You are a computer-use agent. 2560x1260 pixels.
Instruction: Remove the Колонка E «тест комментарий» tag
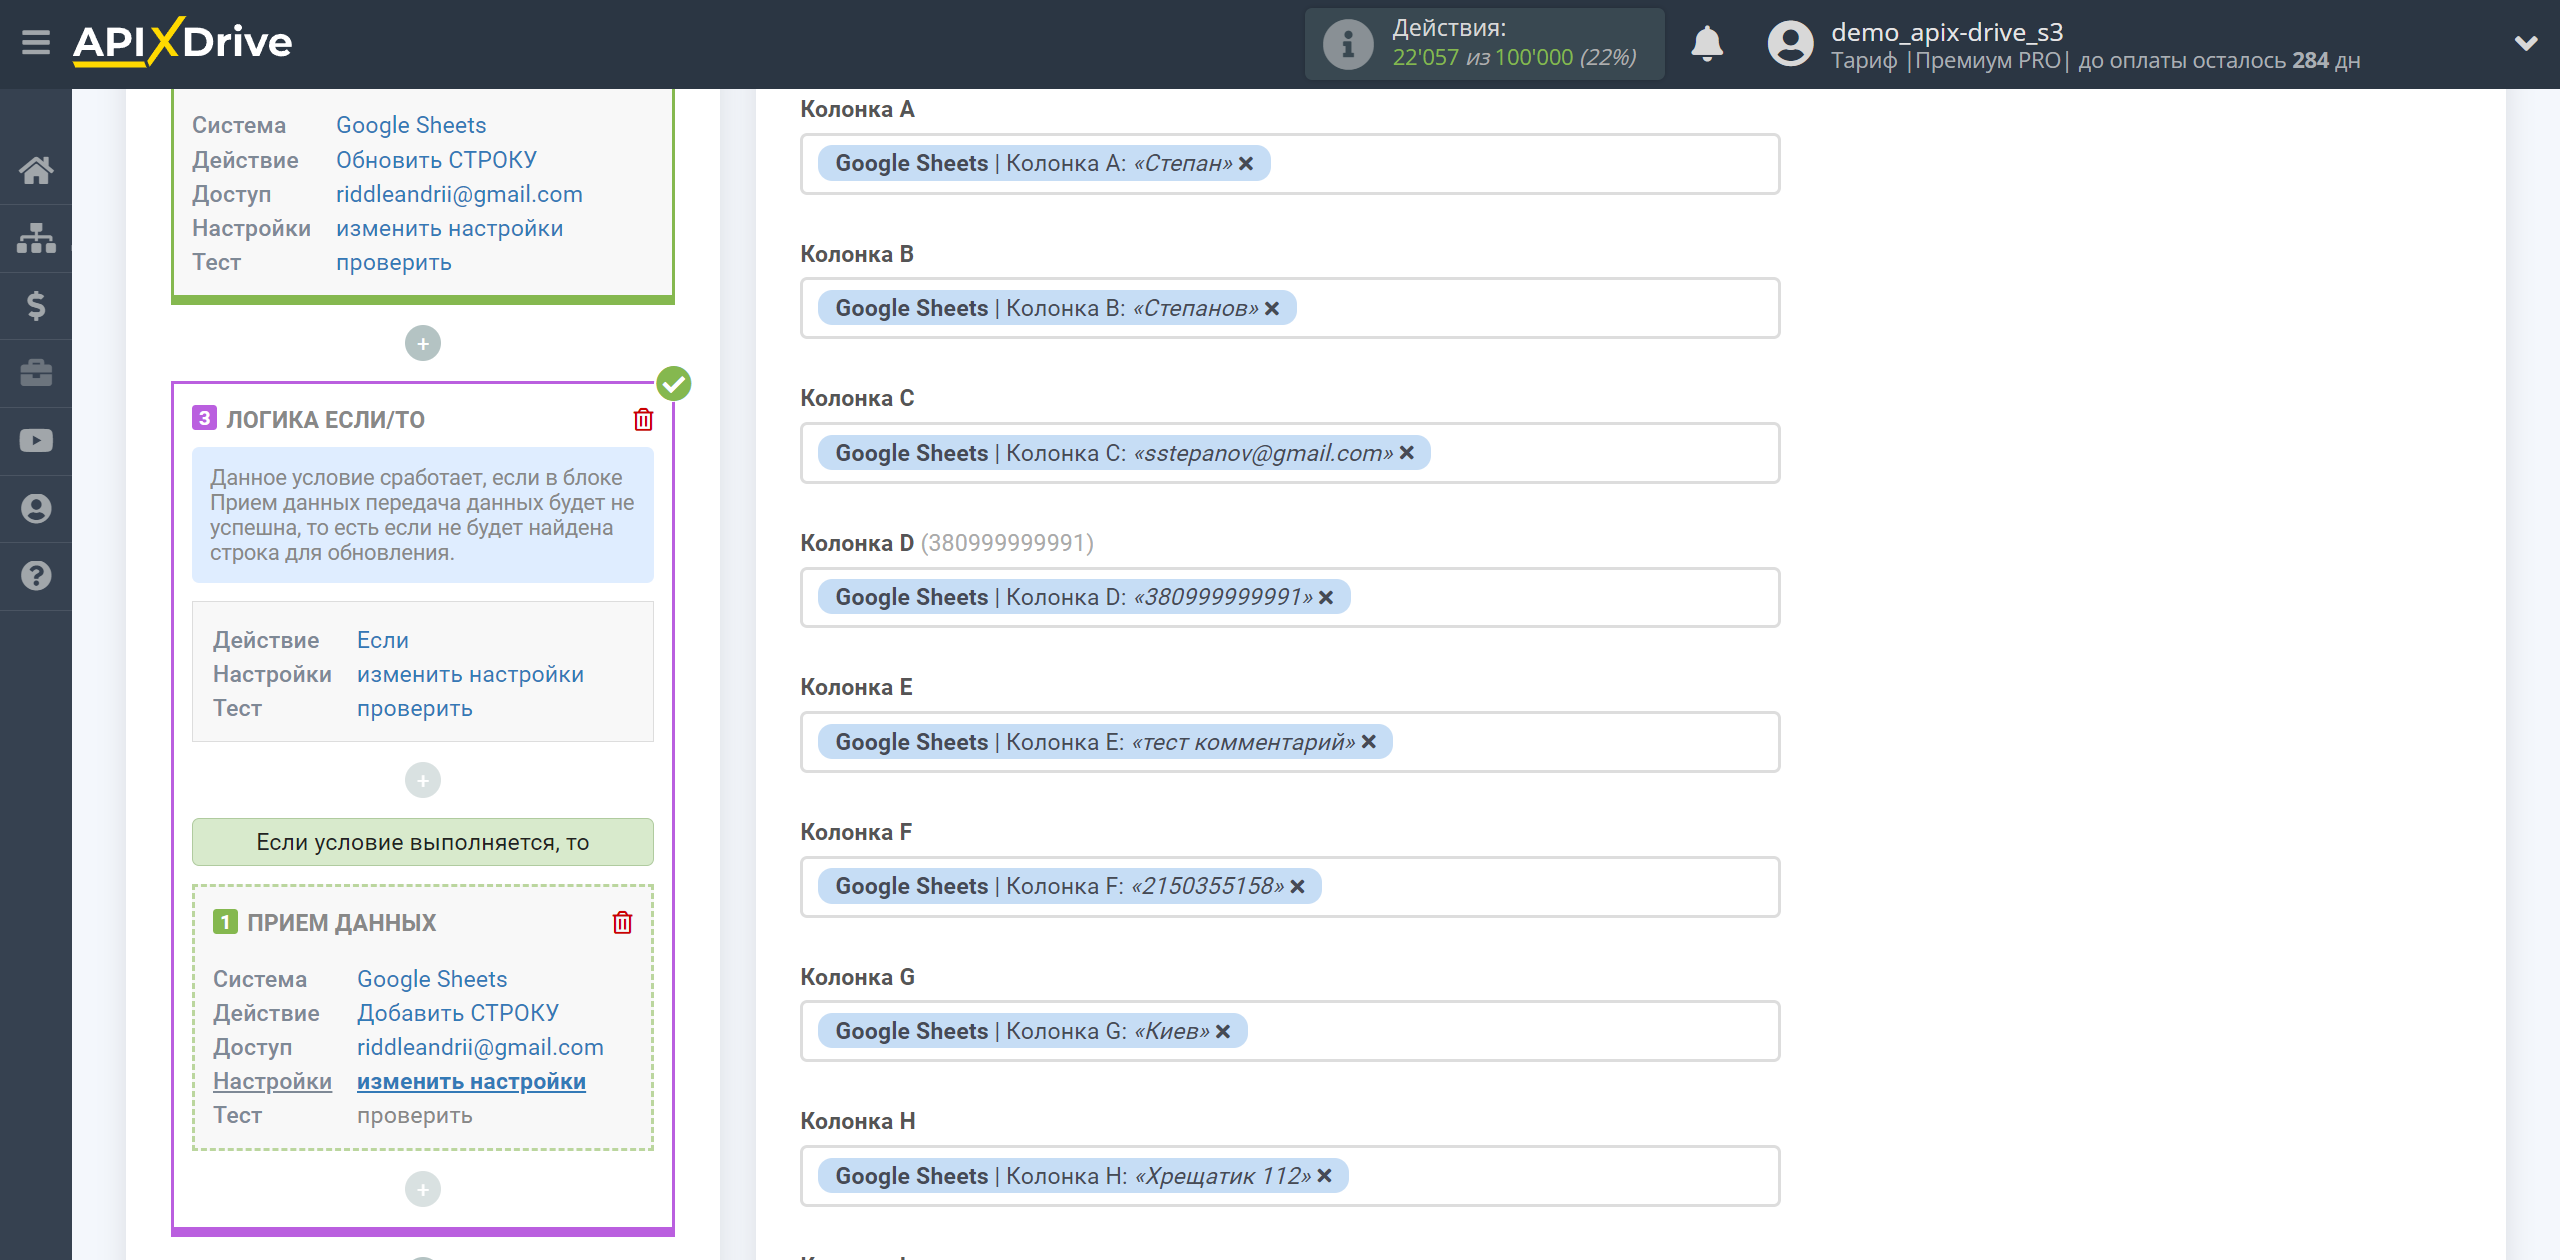[1369, 742]
